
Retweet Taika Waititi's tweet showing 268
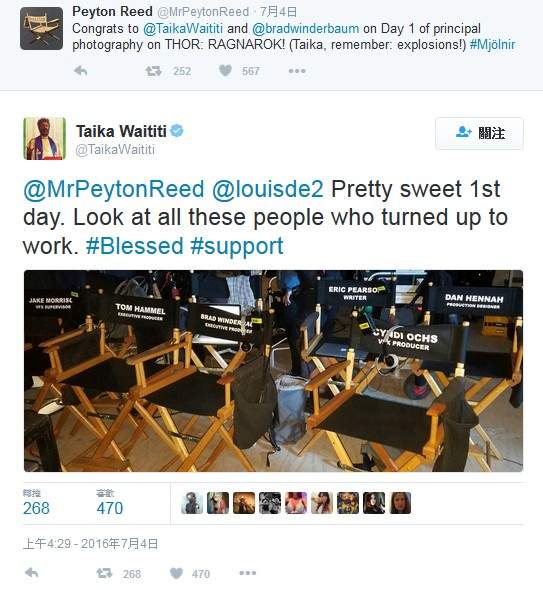tap(104, 573)
